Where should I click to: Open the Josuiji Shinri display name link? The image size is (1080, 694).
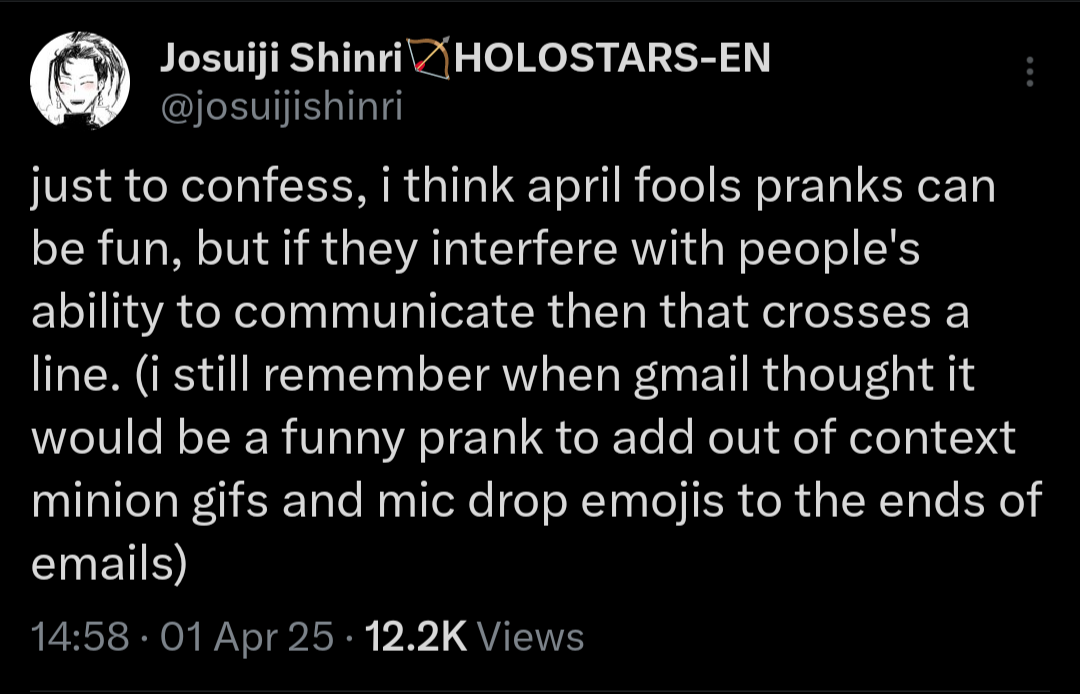click(x=280, y=60)
